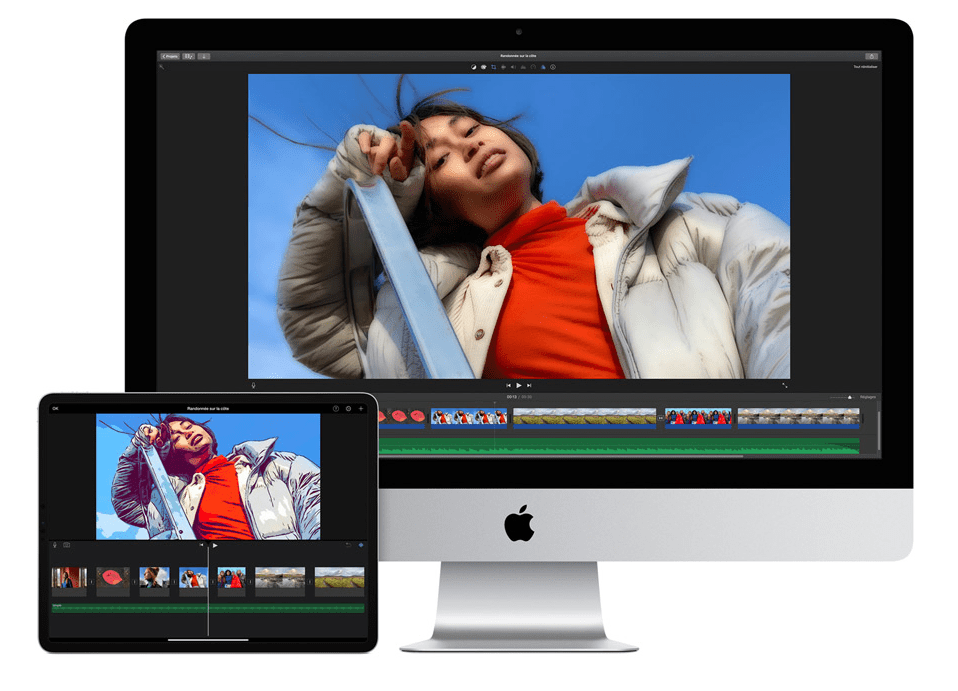Mute audio with the speaker icon near Réglages
This screenshot has width=958, height=691.
tap(849, 398)
